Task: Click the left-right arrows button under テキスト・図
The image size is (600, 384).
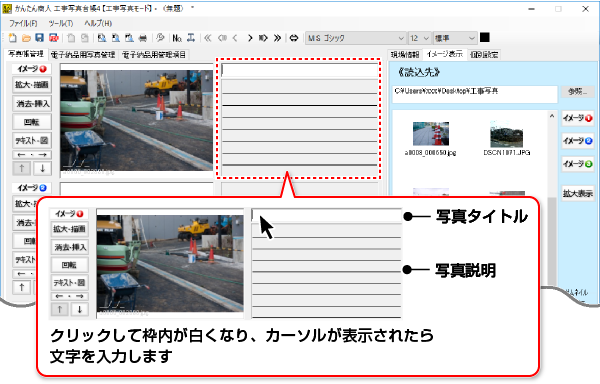Action: coord(32,155)
